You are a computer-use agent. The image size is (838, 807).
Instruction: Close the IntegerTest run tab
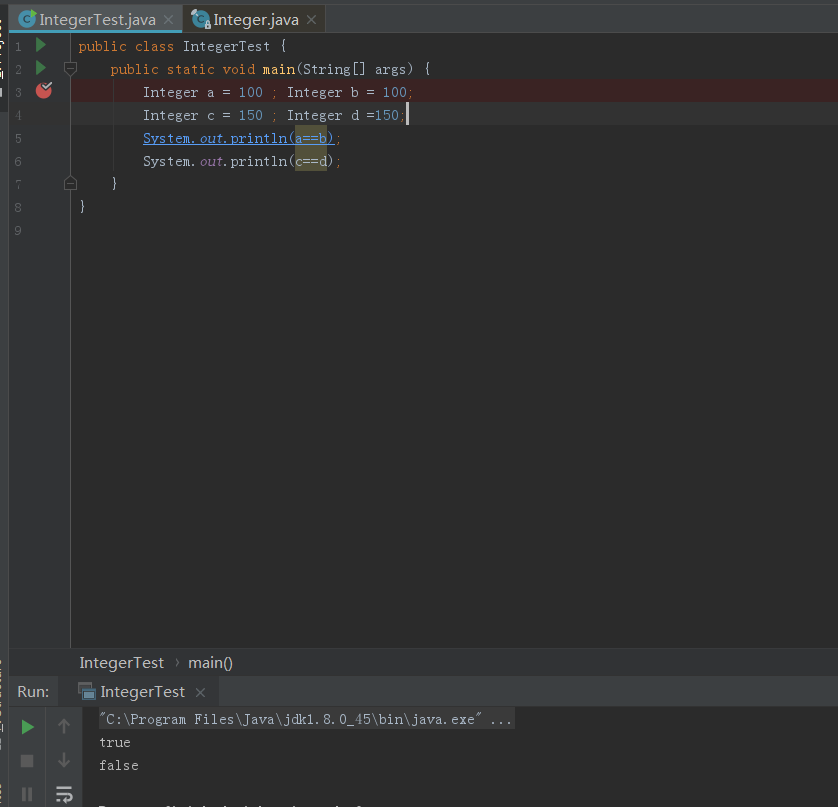[x=200, y=693]
